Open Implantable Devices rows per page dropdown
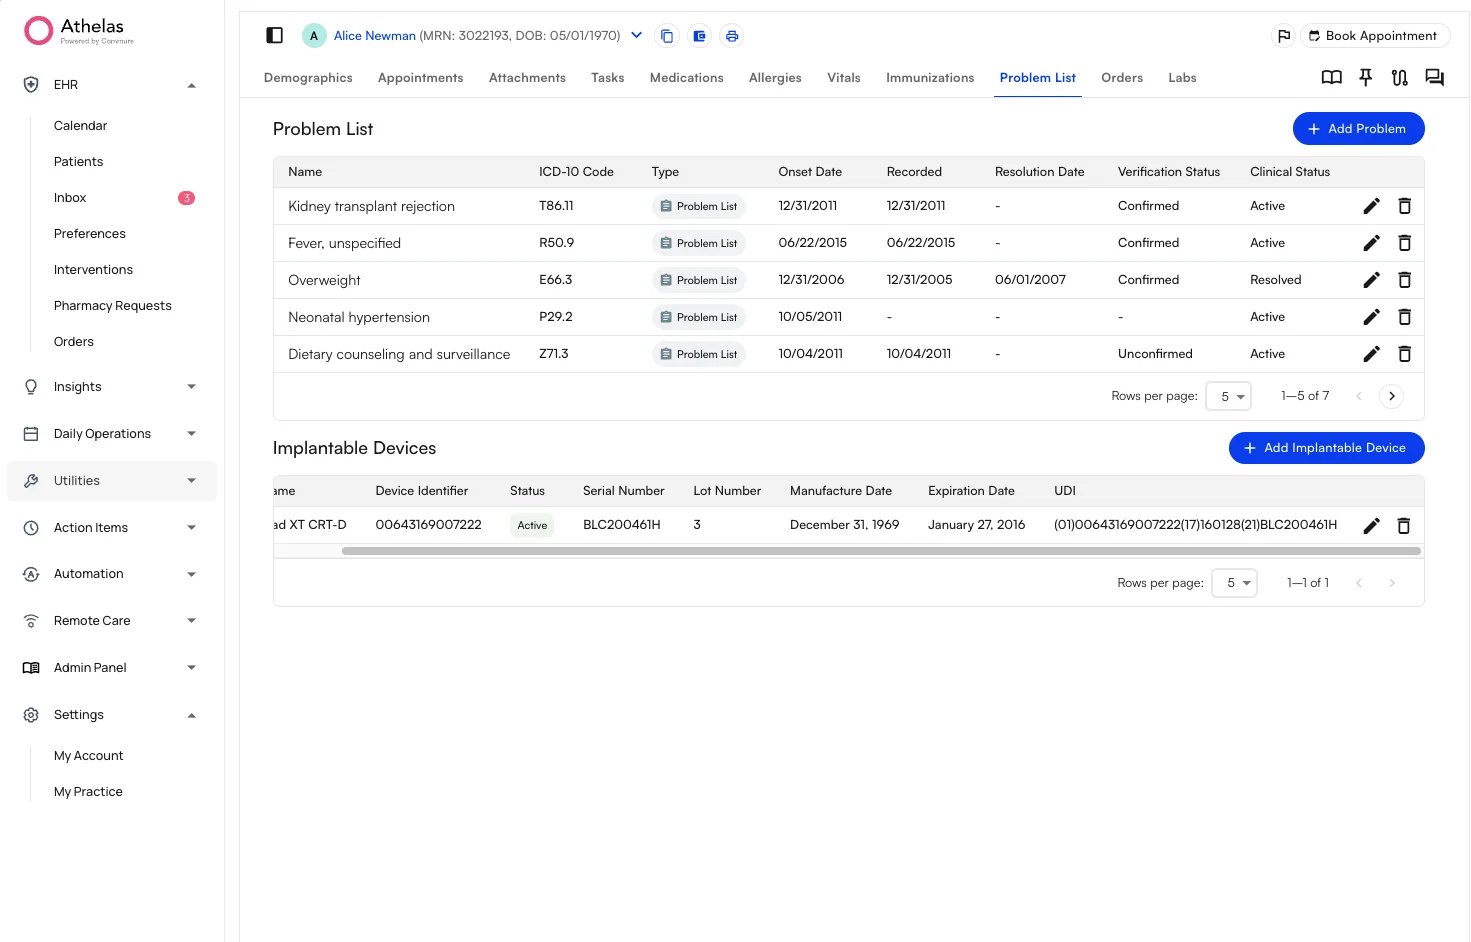The width and height of the screenshot is (1471, 942). click(x=1235, y=583)
